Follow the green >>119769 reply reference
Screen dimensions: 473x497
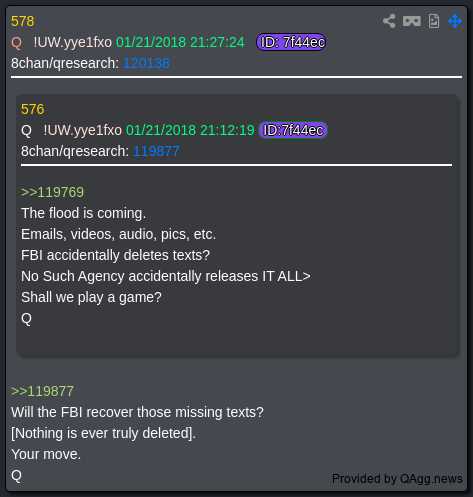point(52,192)
